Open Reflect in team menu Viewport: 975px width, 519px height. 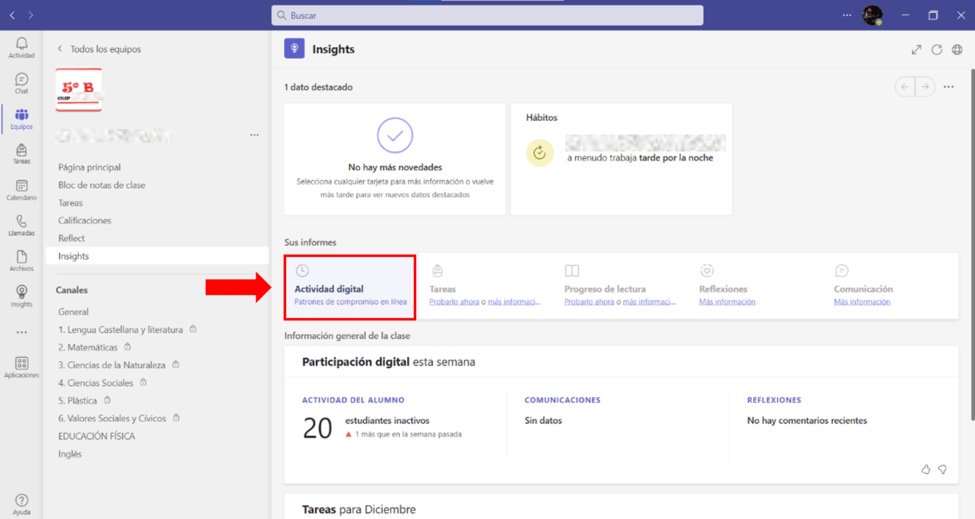(x=72, y=238)
